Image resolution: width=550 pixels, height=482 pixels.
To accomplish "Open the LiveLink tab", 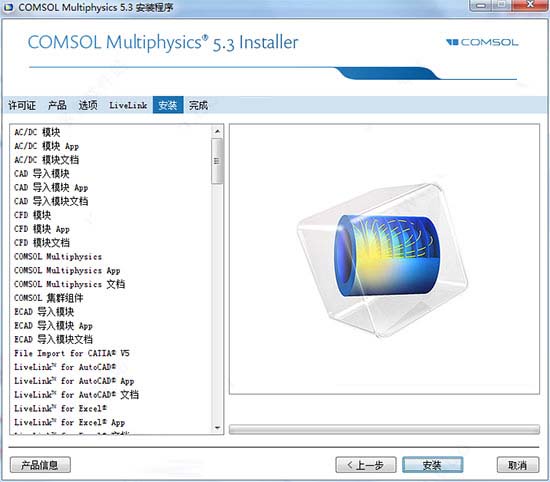I will [128, 105].
